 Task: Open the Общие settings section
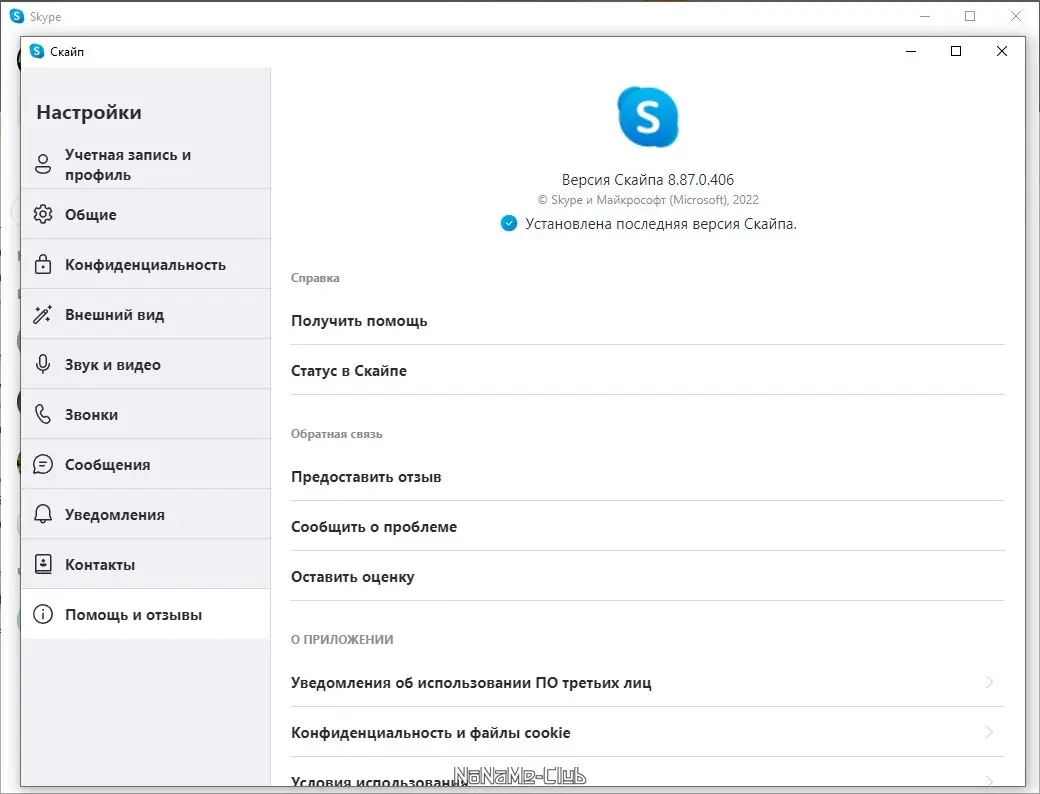[x=146, y=214]
